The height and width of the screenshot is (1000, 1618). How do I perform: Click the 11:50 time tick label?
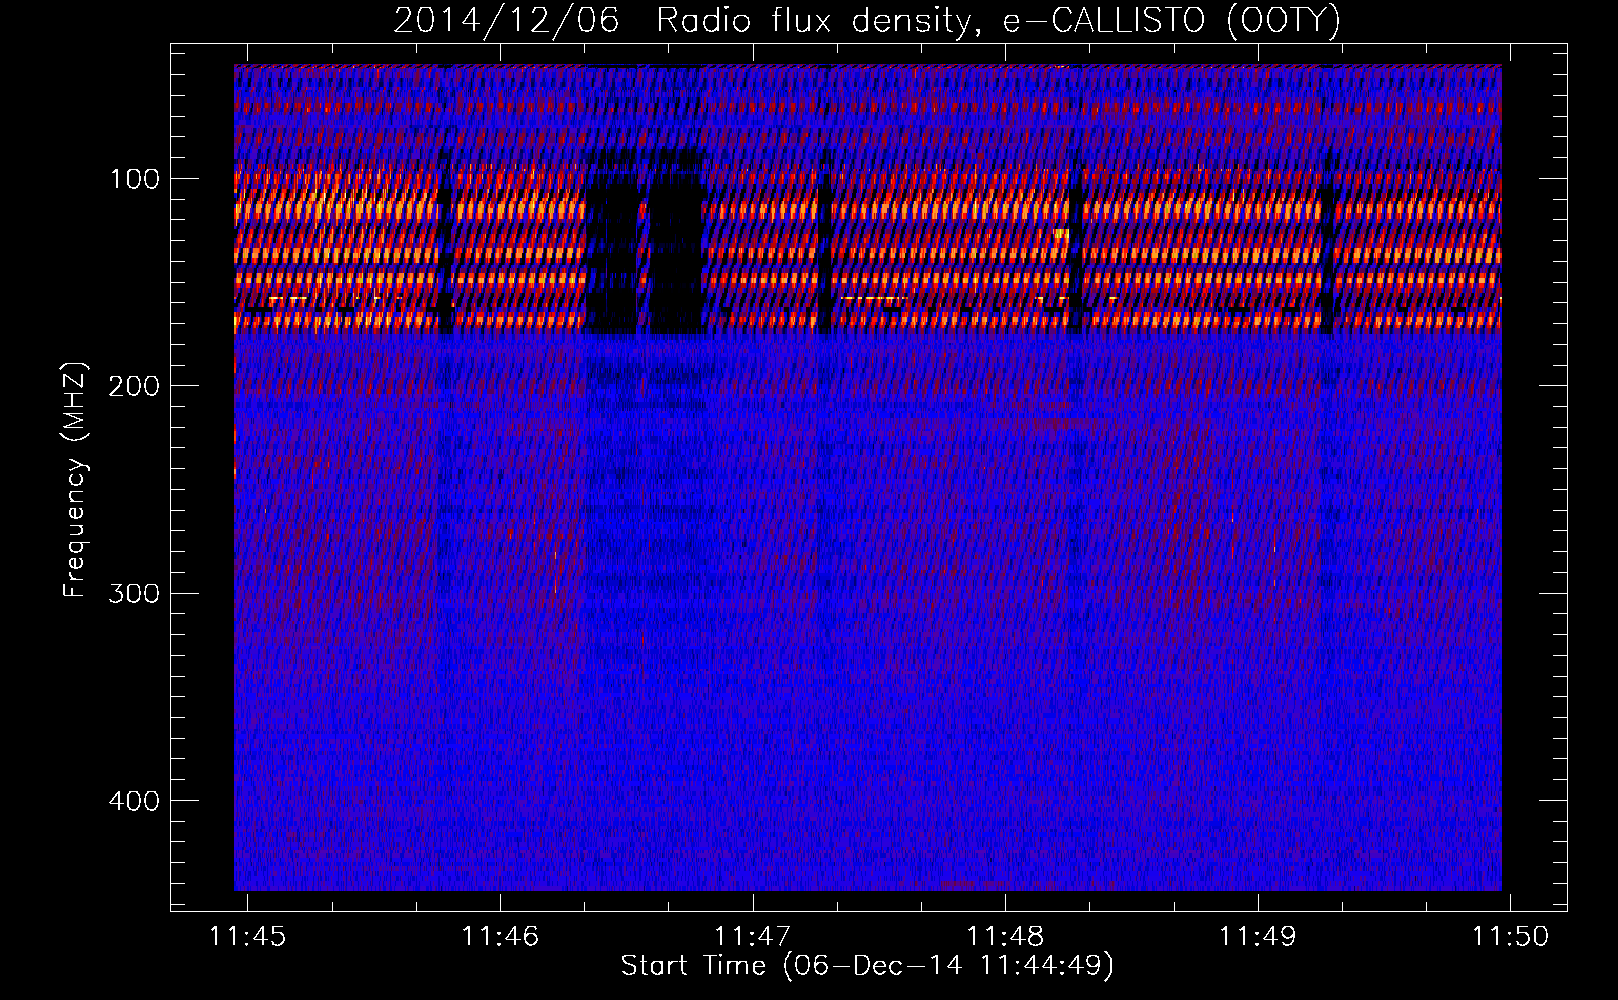1510,936
